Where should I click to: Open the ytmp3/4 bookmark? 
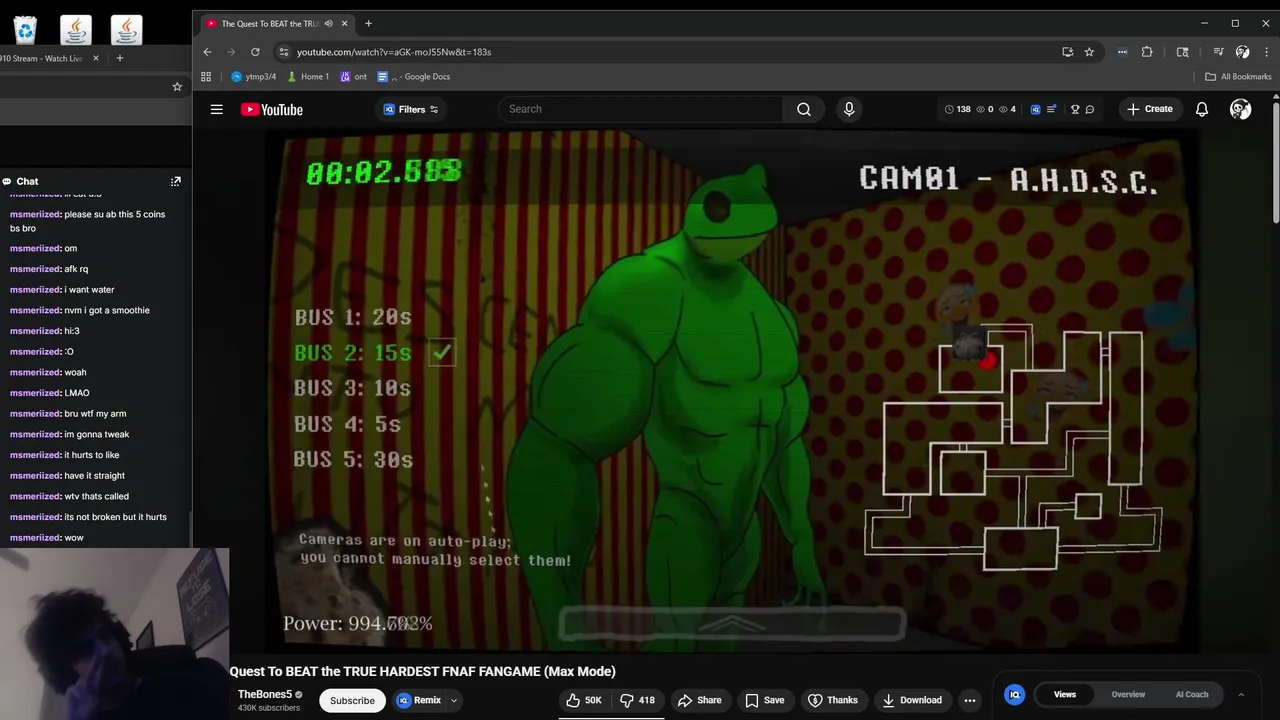pos(253,76)
